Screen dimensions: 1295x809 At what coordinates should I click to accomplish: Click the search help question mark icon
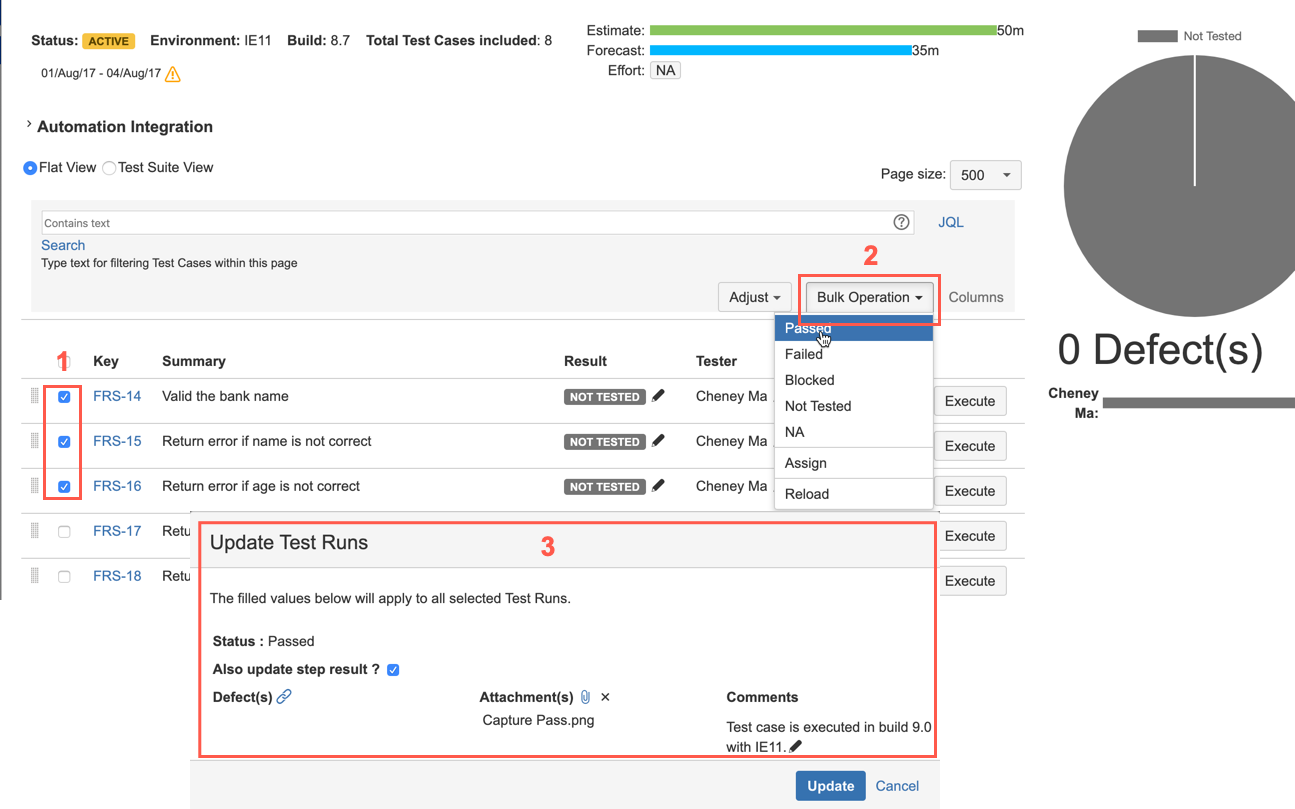coord(901,222)
